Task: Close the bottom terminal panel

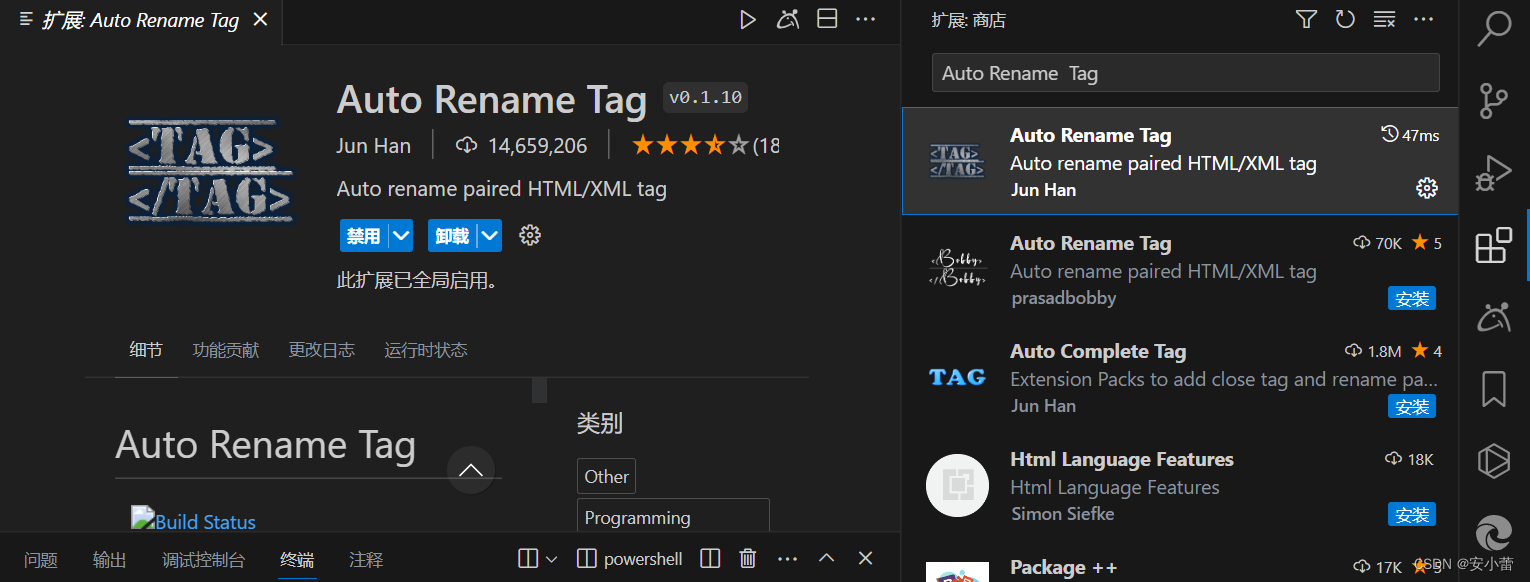Action: 866,559
